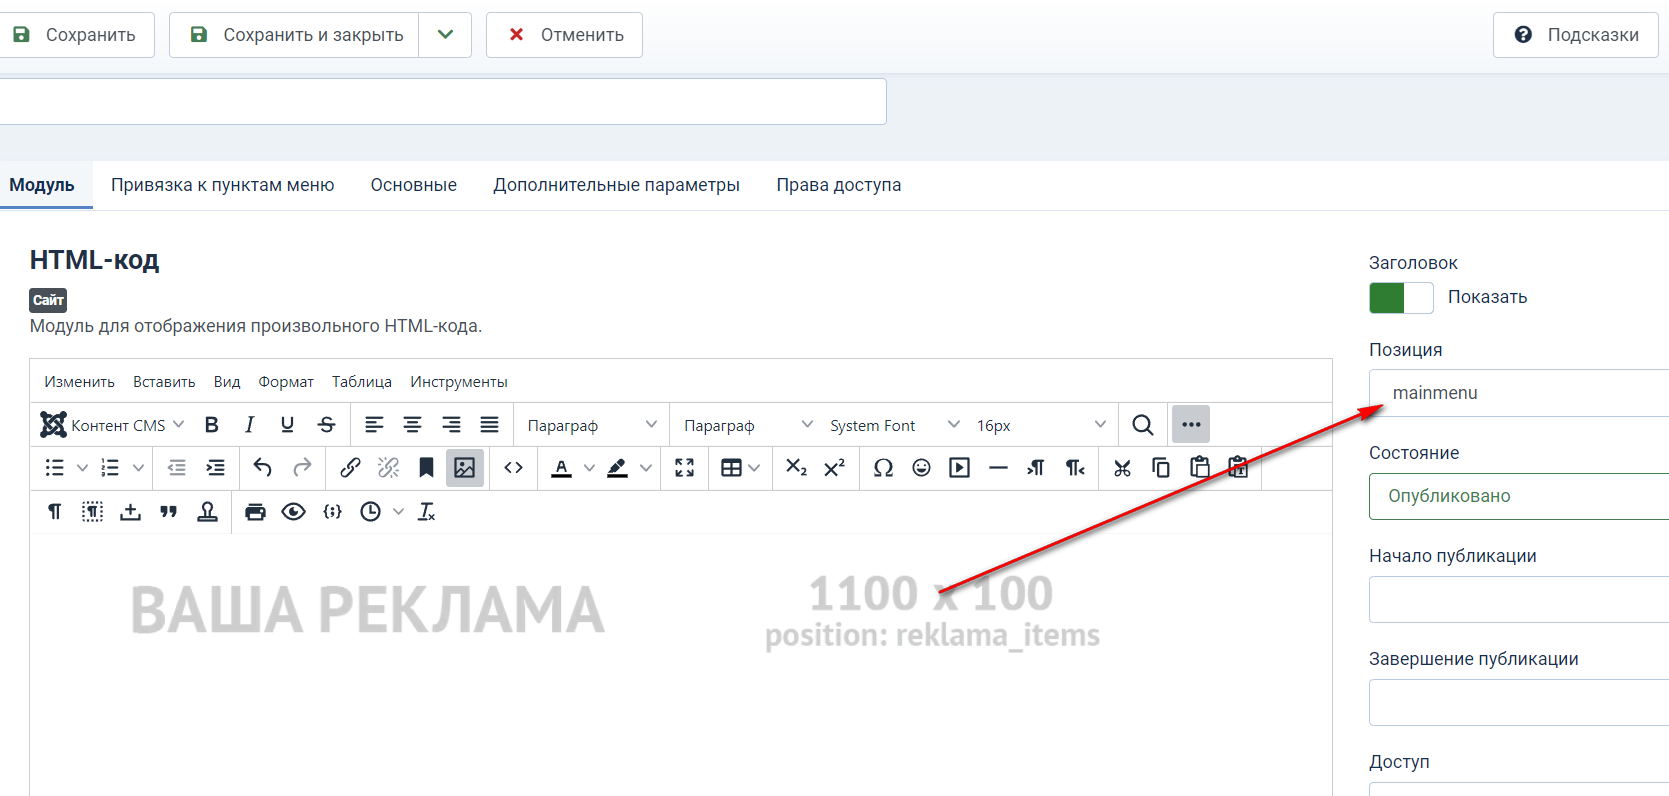Click the fullscreen editor icon
Screen dimensions: 1669x796
tap(684, 468)
